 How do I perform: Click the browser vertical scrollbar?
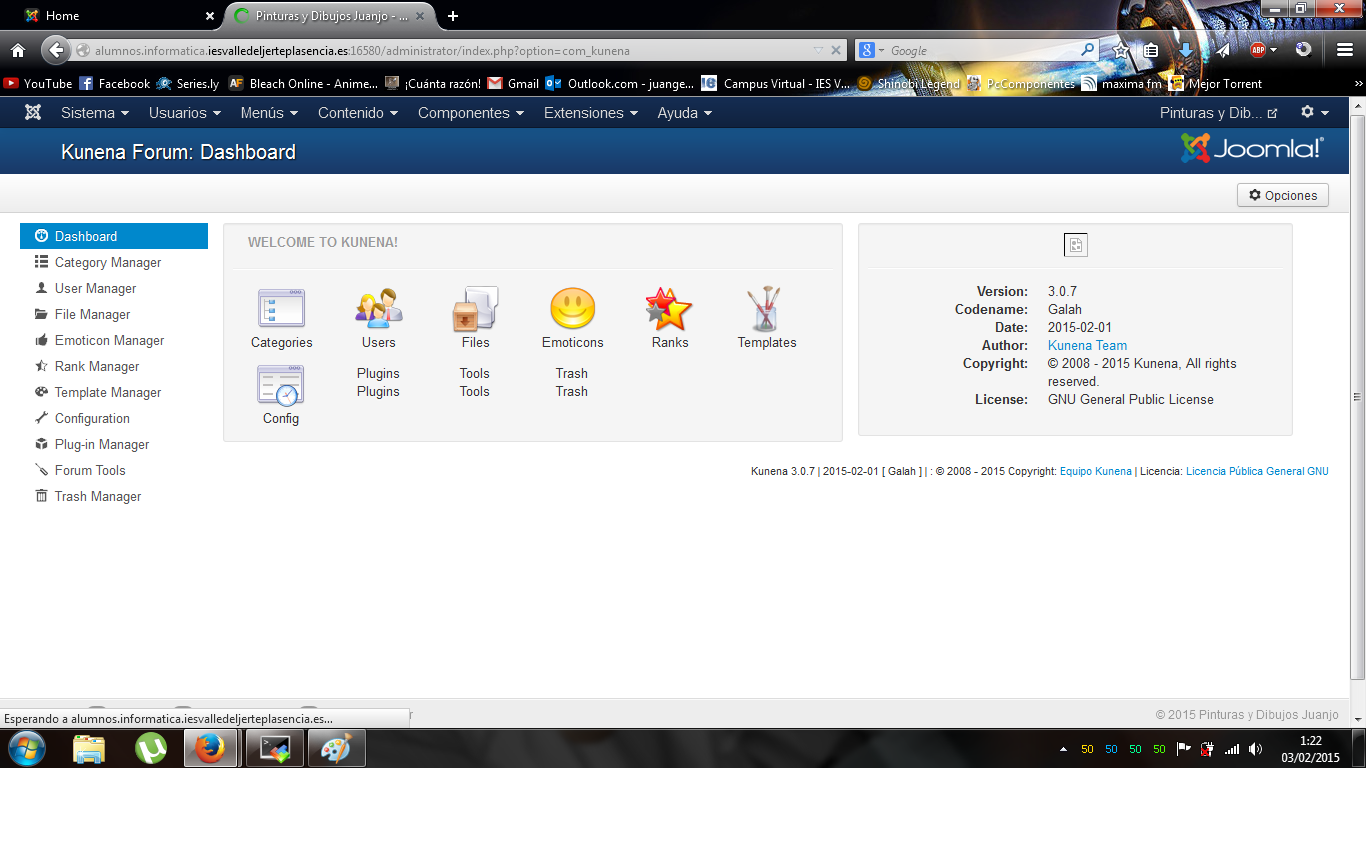coord(1357,400)
